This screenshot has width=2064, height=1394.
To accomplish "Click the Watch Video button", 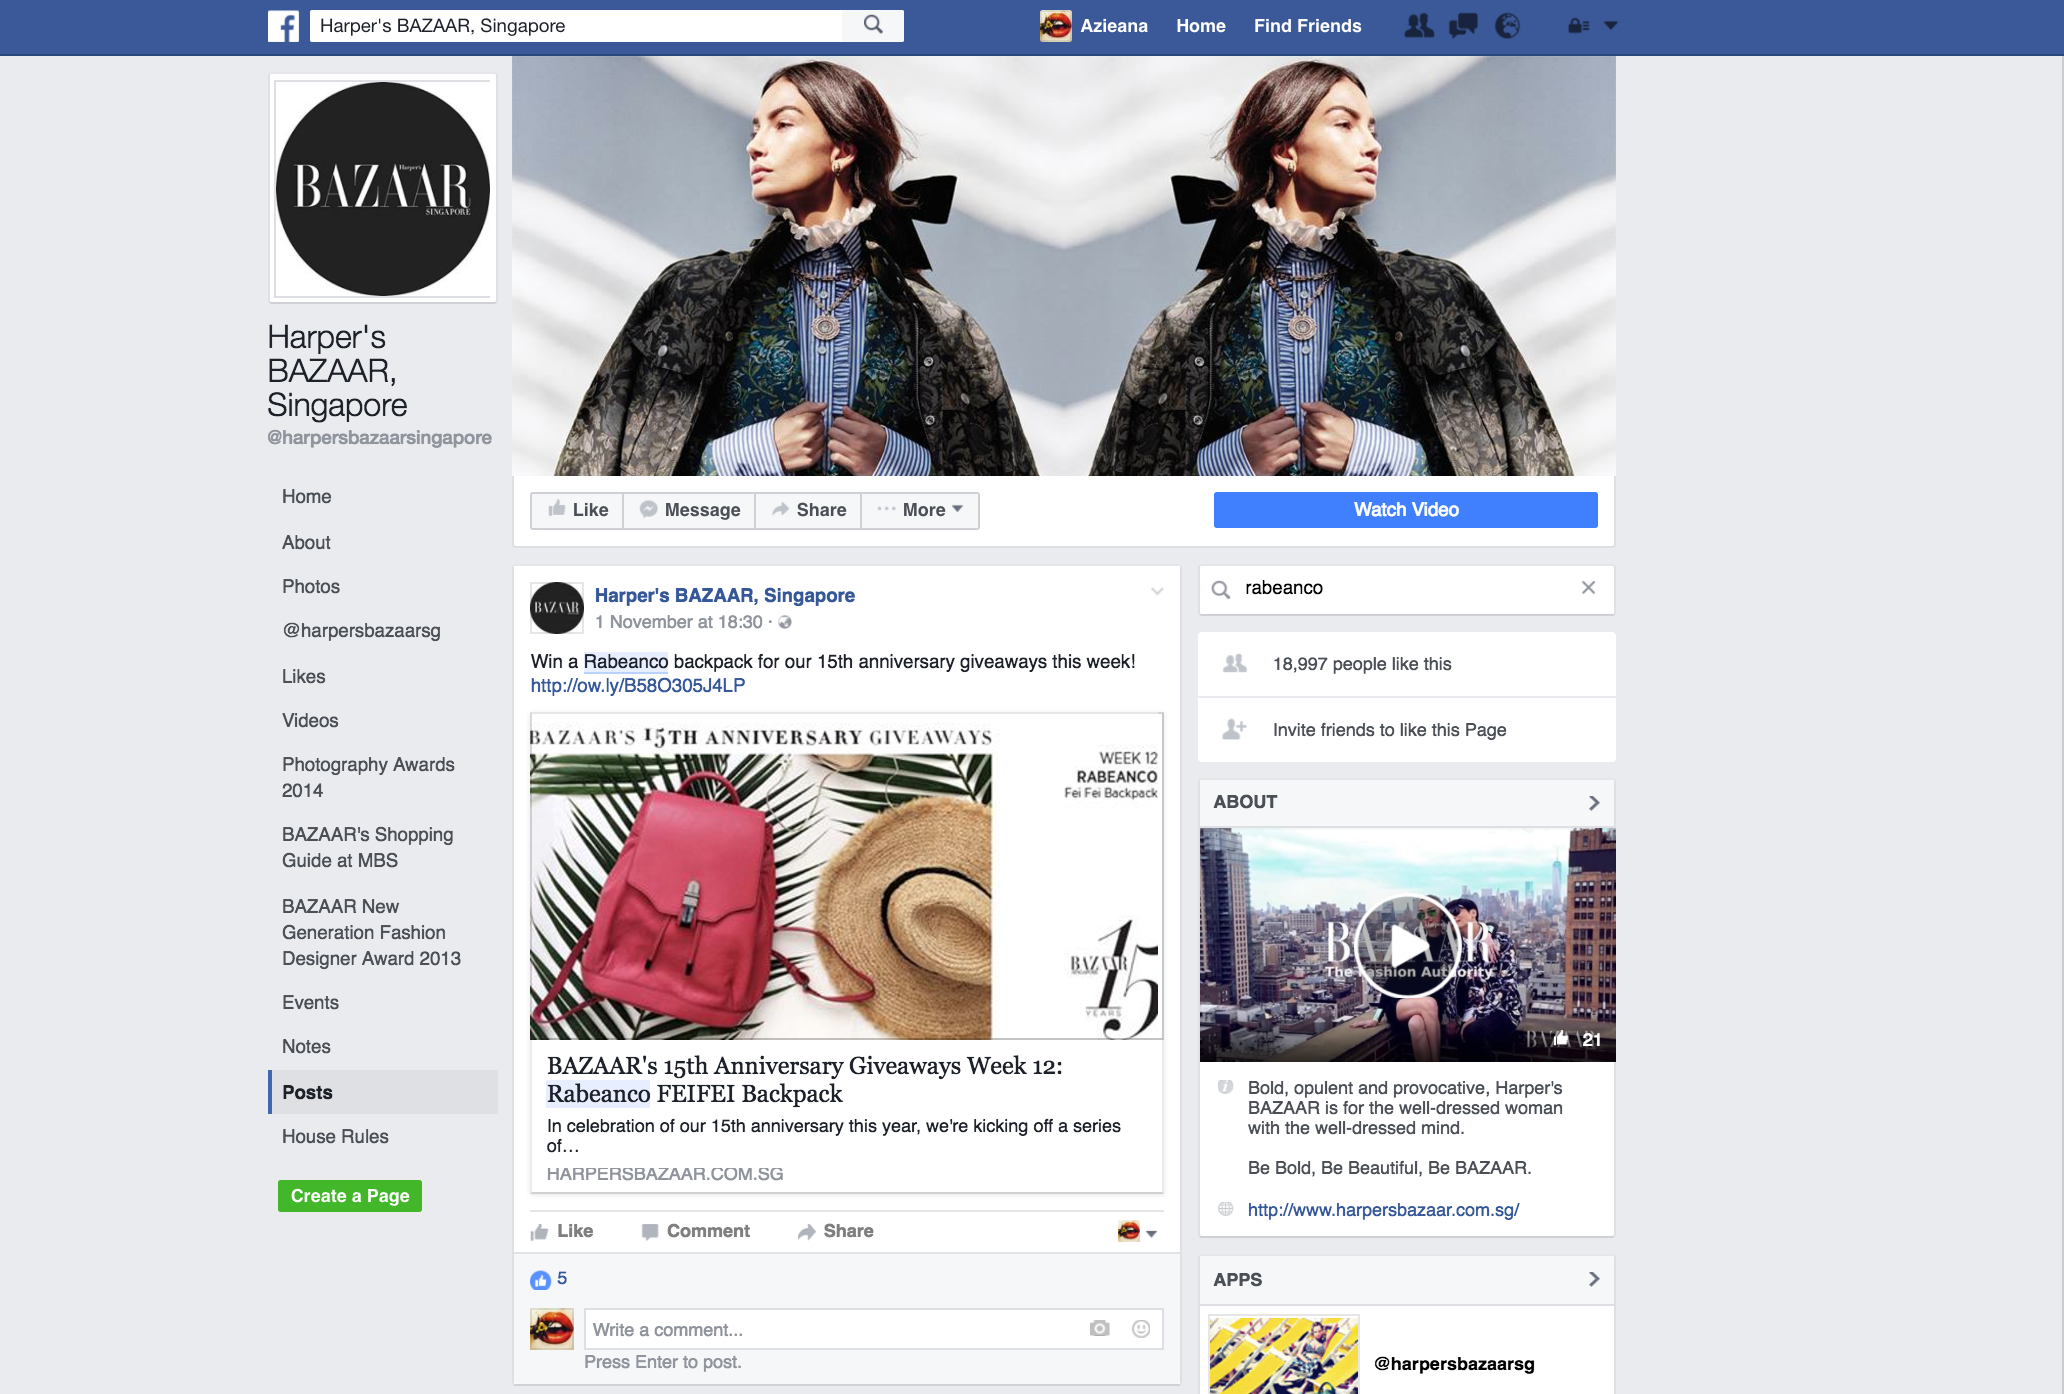I will click(x=1406, y=510).
